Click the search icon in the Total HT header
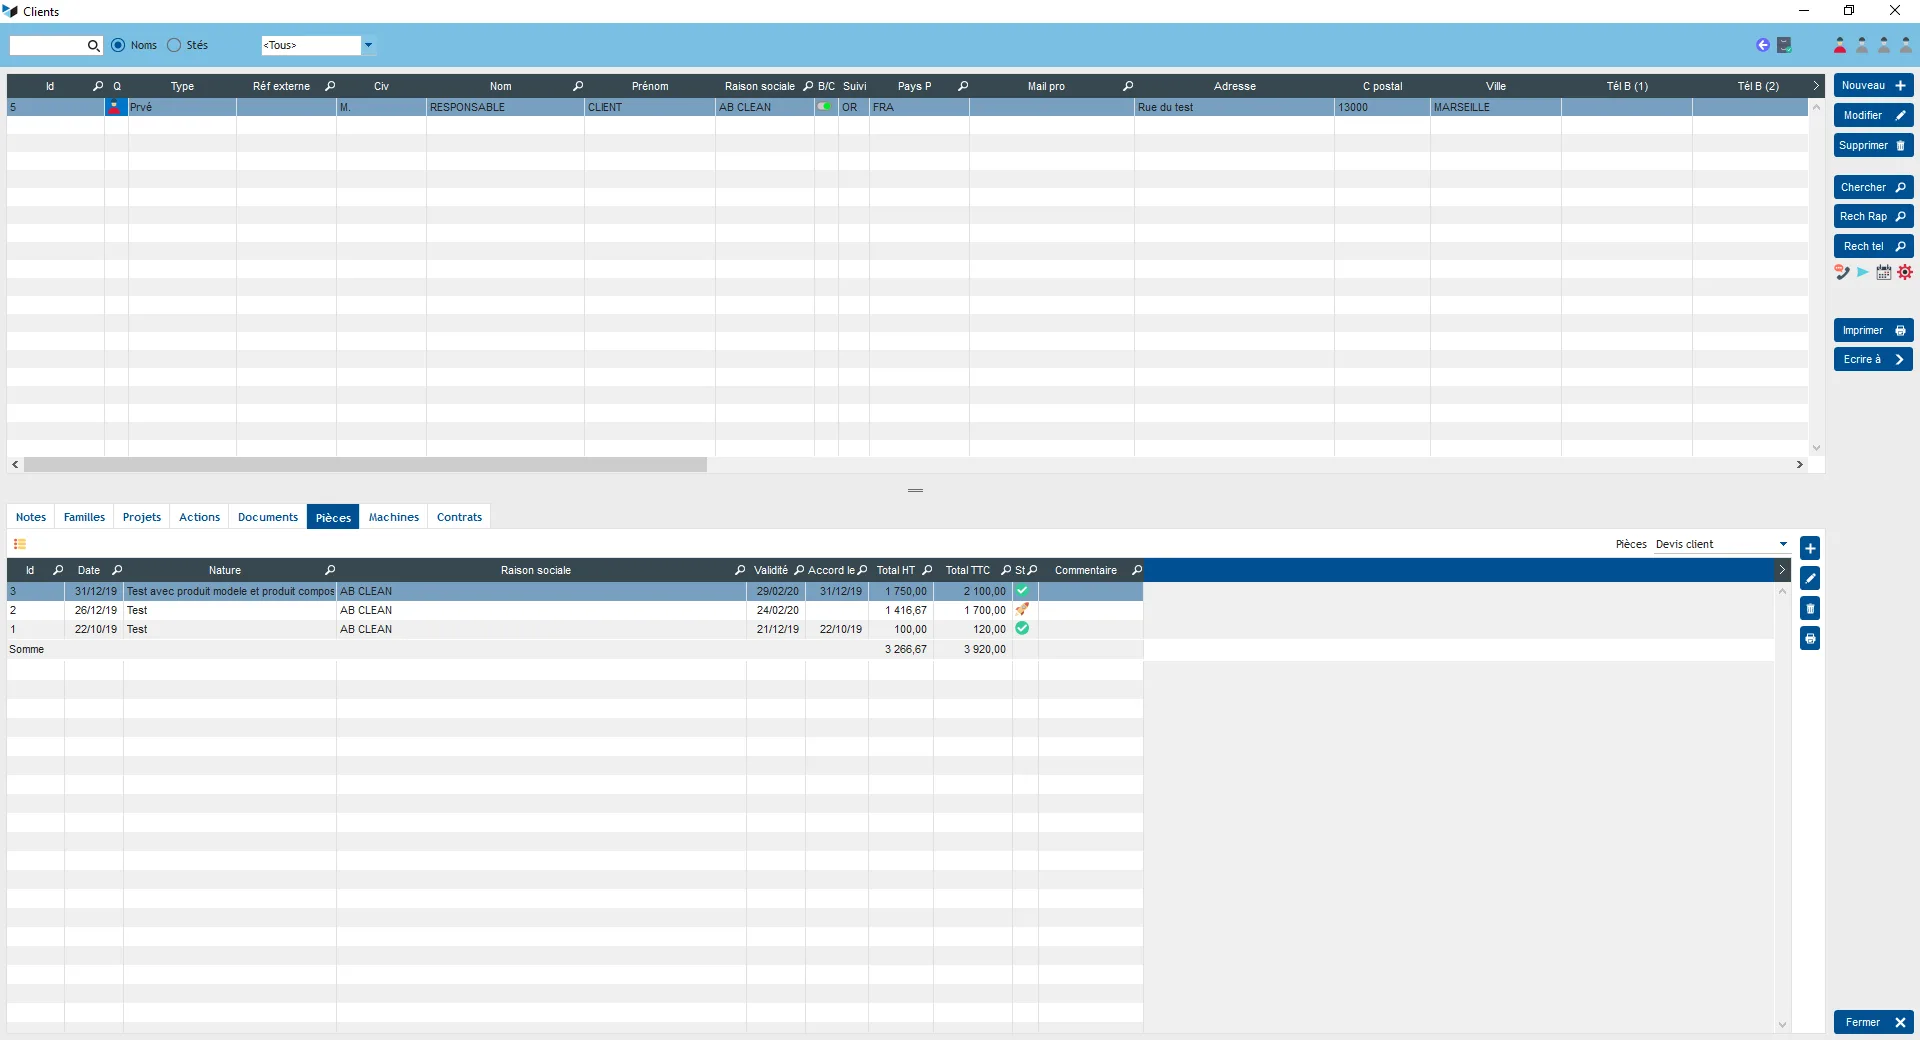This screenshot has width=1920, height=1040. [x=927, y=570]
